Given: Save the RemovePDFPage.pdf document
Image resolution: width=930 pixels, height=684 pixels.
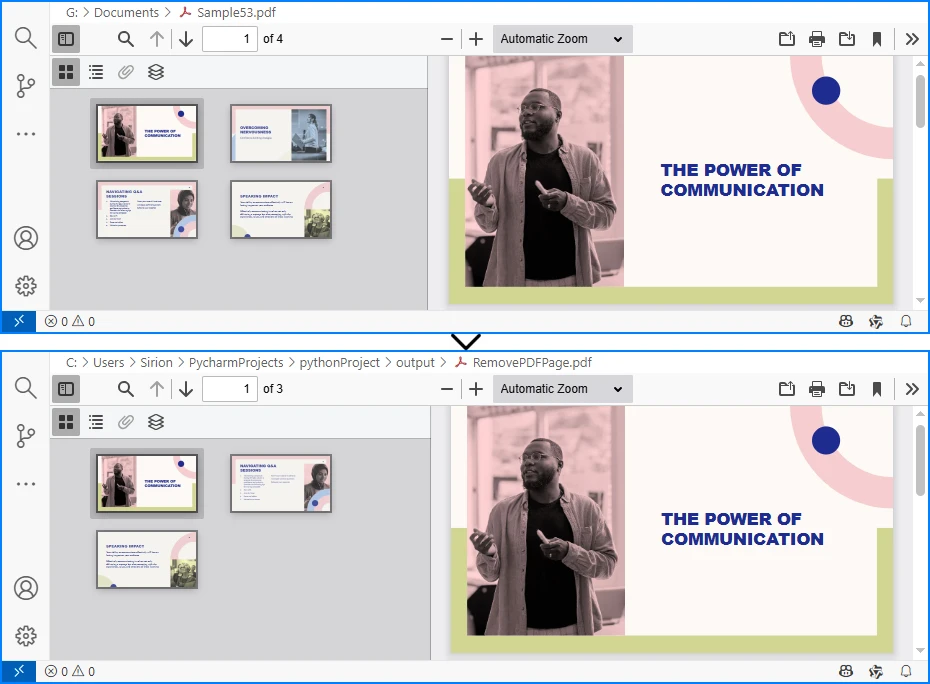Looking at the screenshot, I should pos(847,388).
